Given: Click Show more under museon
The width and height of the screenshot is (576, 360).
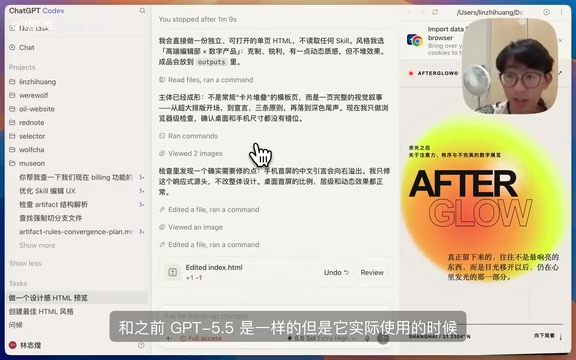Looking at the screenshot, I should [37, 245].
